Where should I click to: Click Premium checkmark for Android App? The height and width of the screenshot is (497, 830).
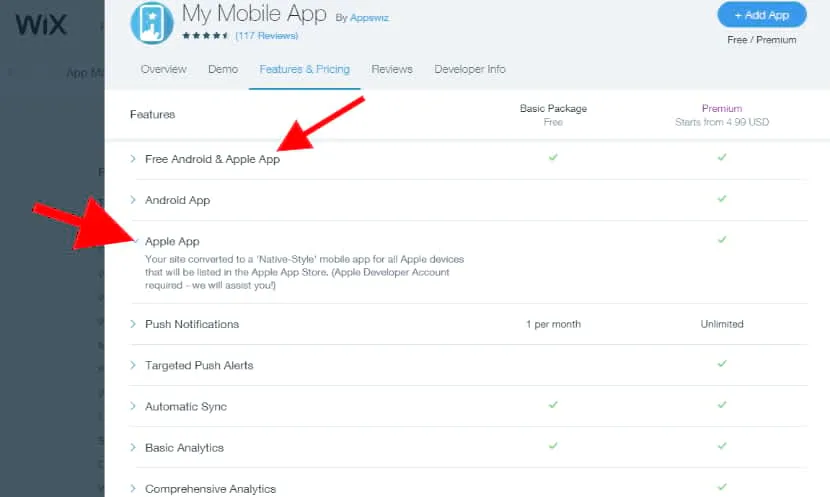[722, 198]
